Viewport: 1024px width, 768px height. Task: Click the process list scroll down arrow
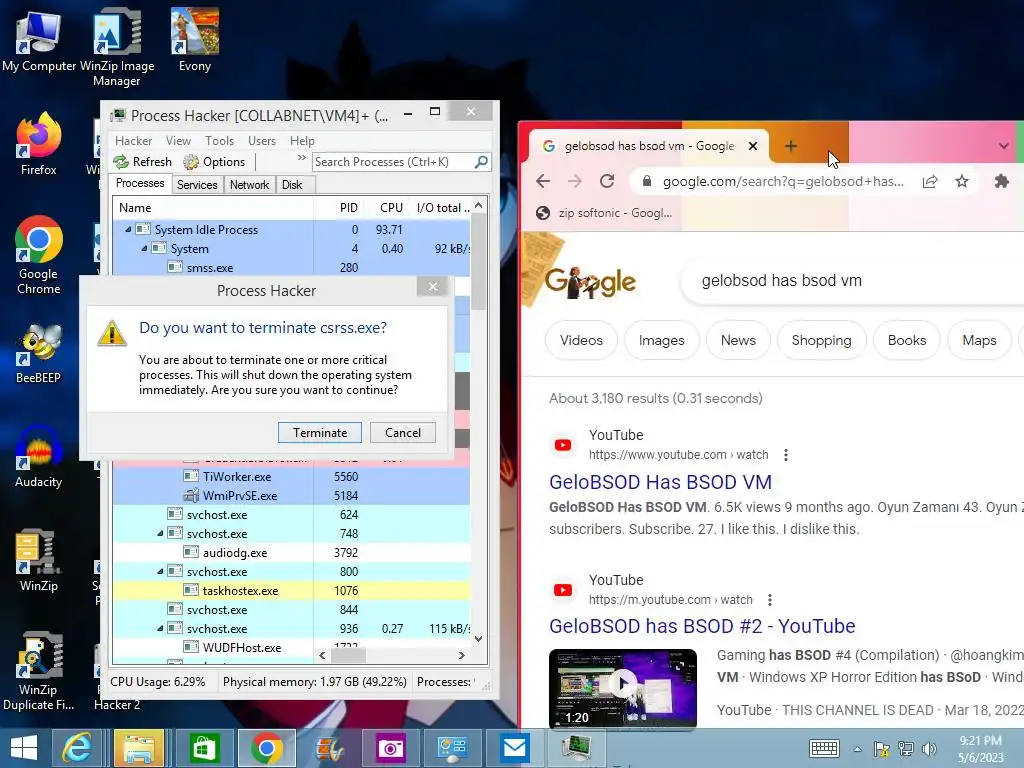click(479, 639)
